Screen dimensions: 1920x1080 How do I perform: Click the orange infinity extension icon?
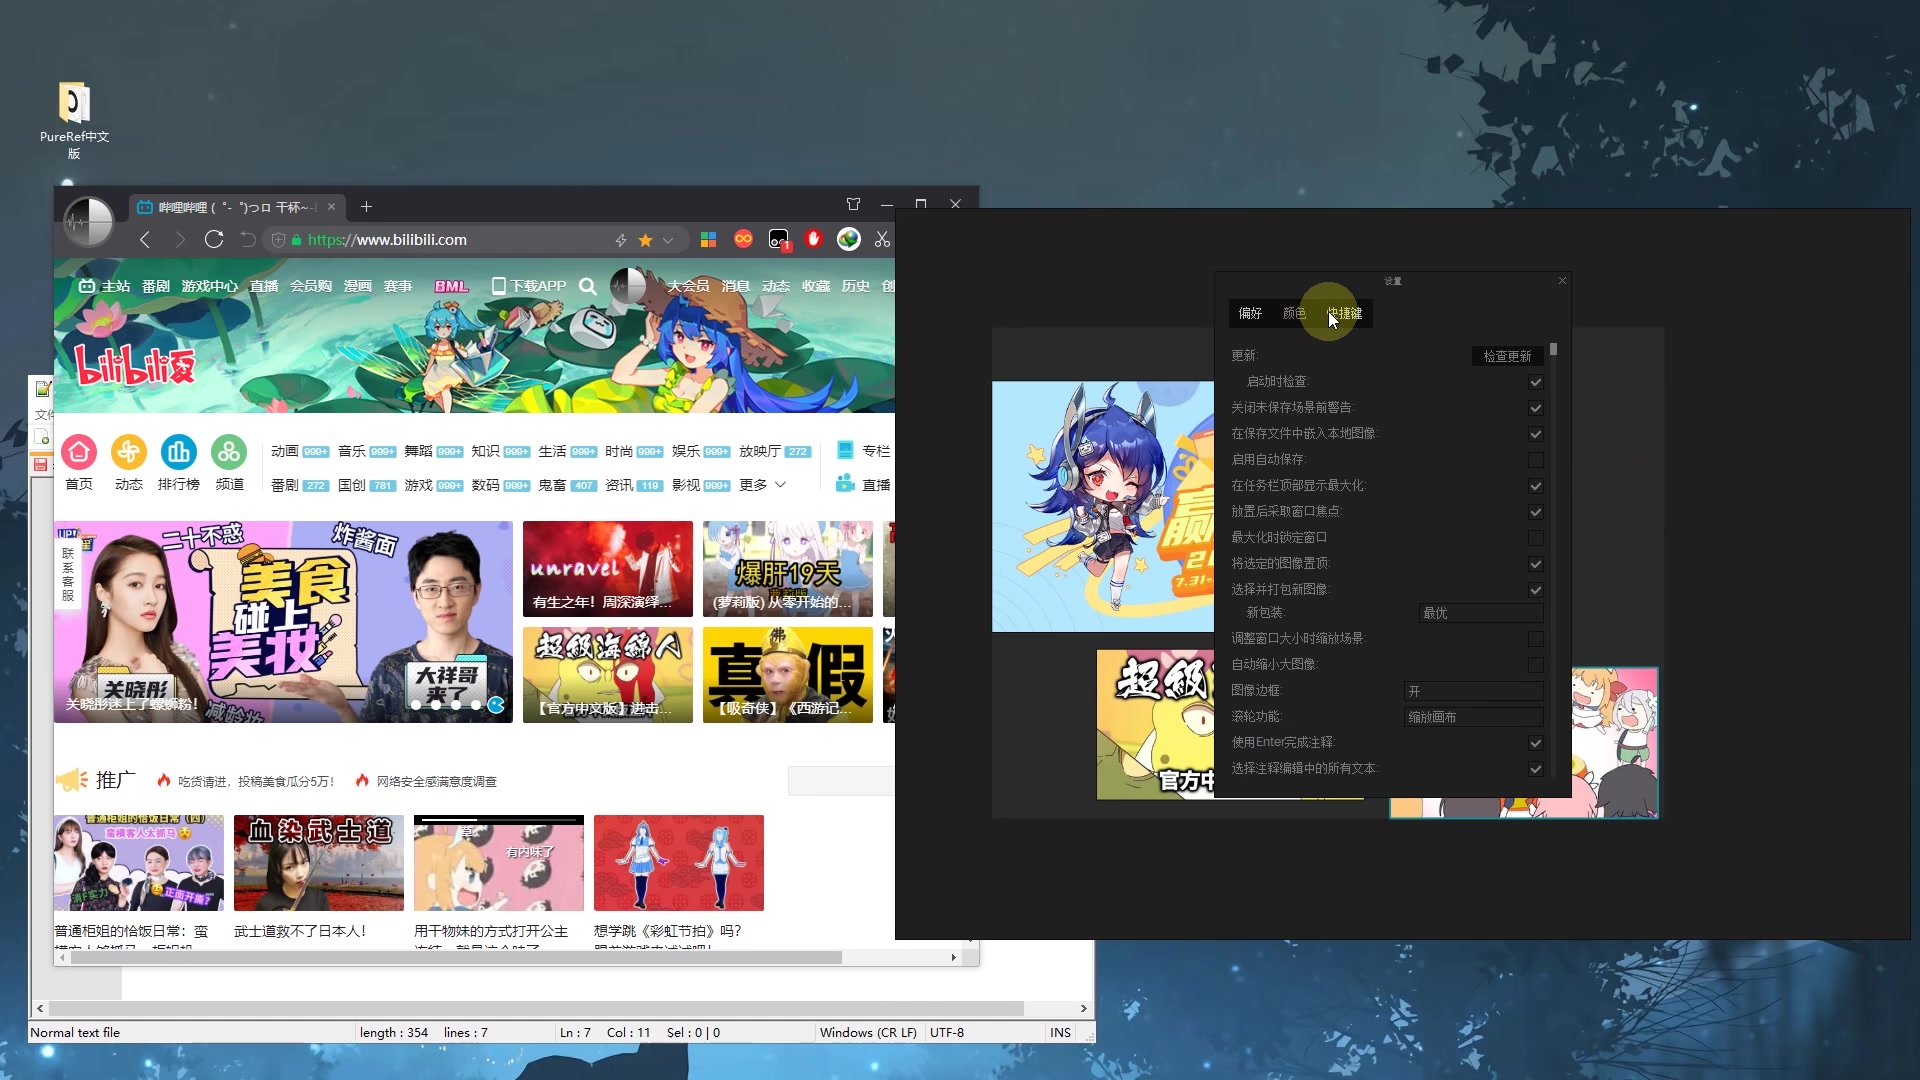[x=744, y=240]
